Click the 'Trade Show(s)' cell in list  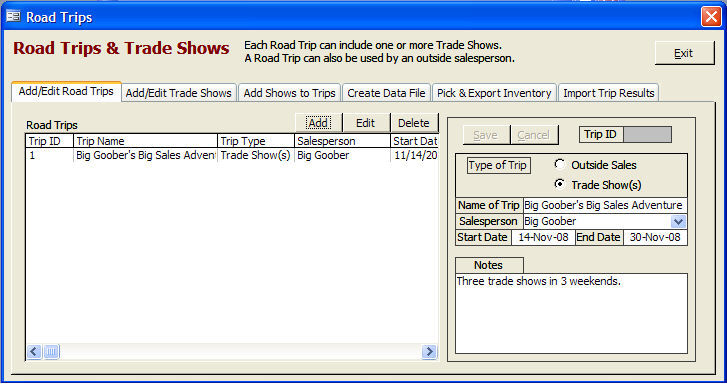[x=255, y=155]
